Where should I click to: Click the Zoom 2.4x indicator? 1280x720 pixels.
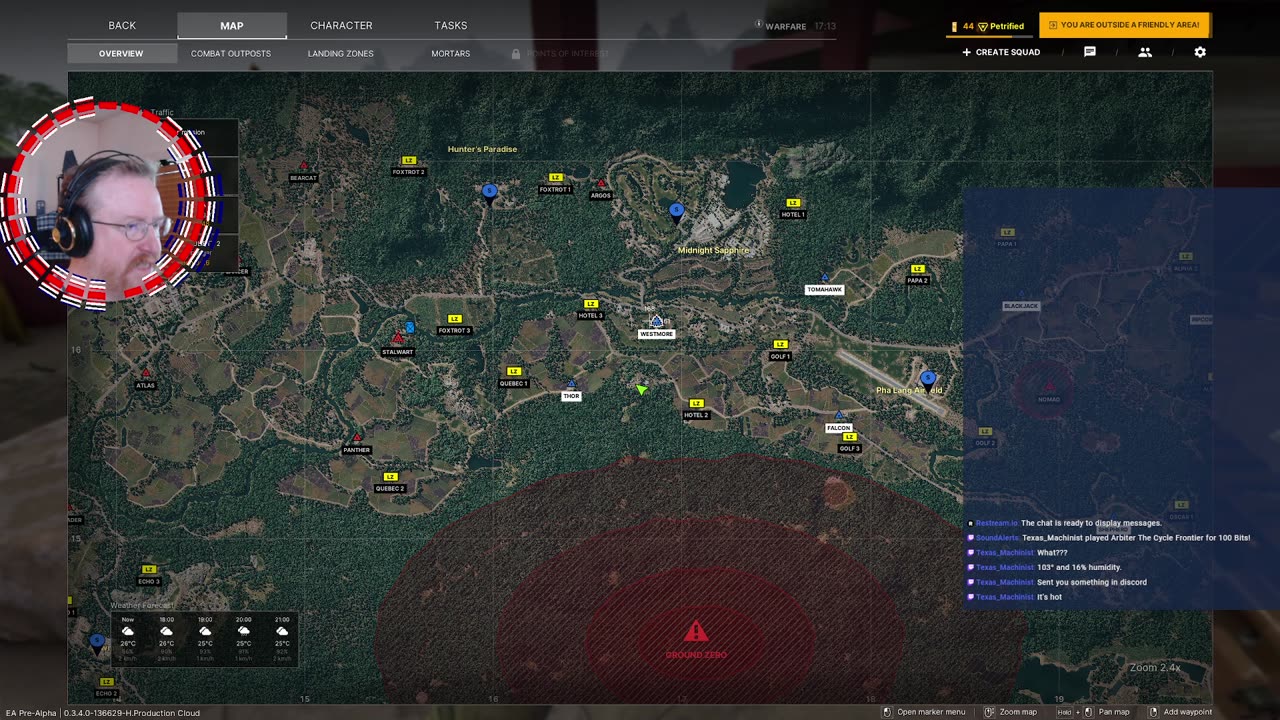[1155, 667]
